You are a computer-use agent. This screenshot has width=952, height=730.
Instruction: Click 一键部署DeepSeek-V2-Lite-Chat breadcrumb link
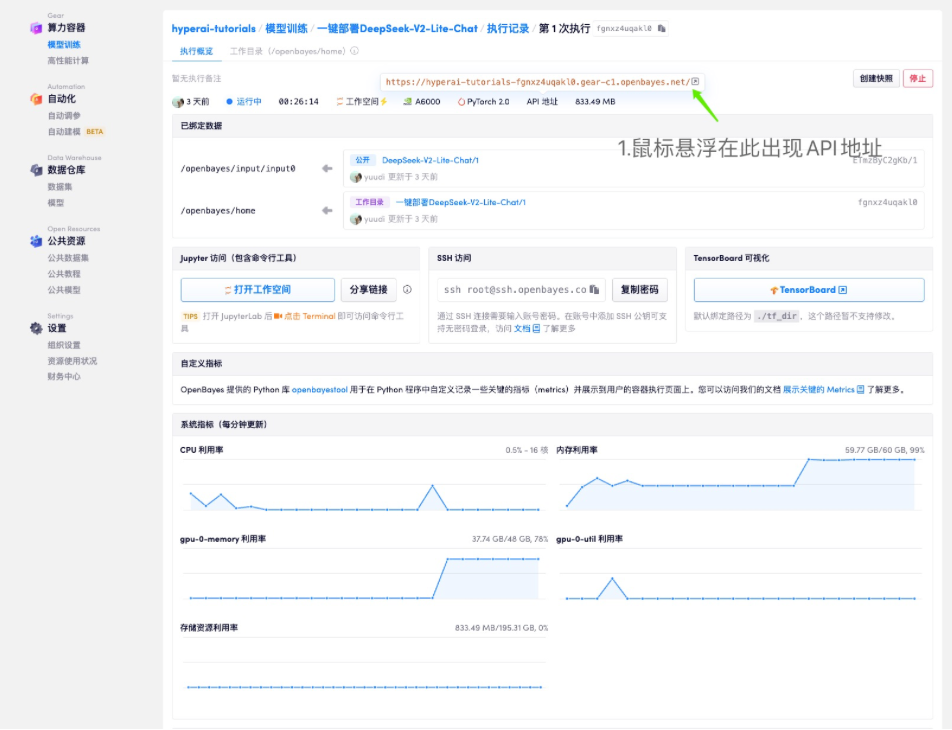tap(397, 29)
